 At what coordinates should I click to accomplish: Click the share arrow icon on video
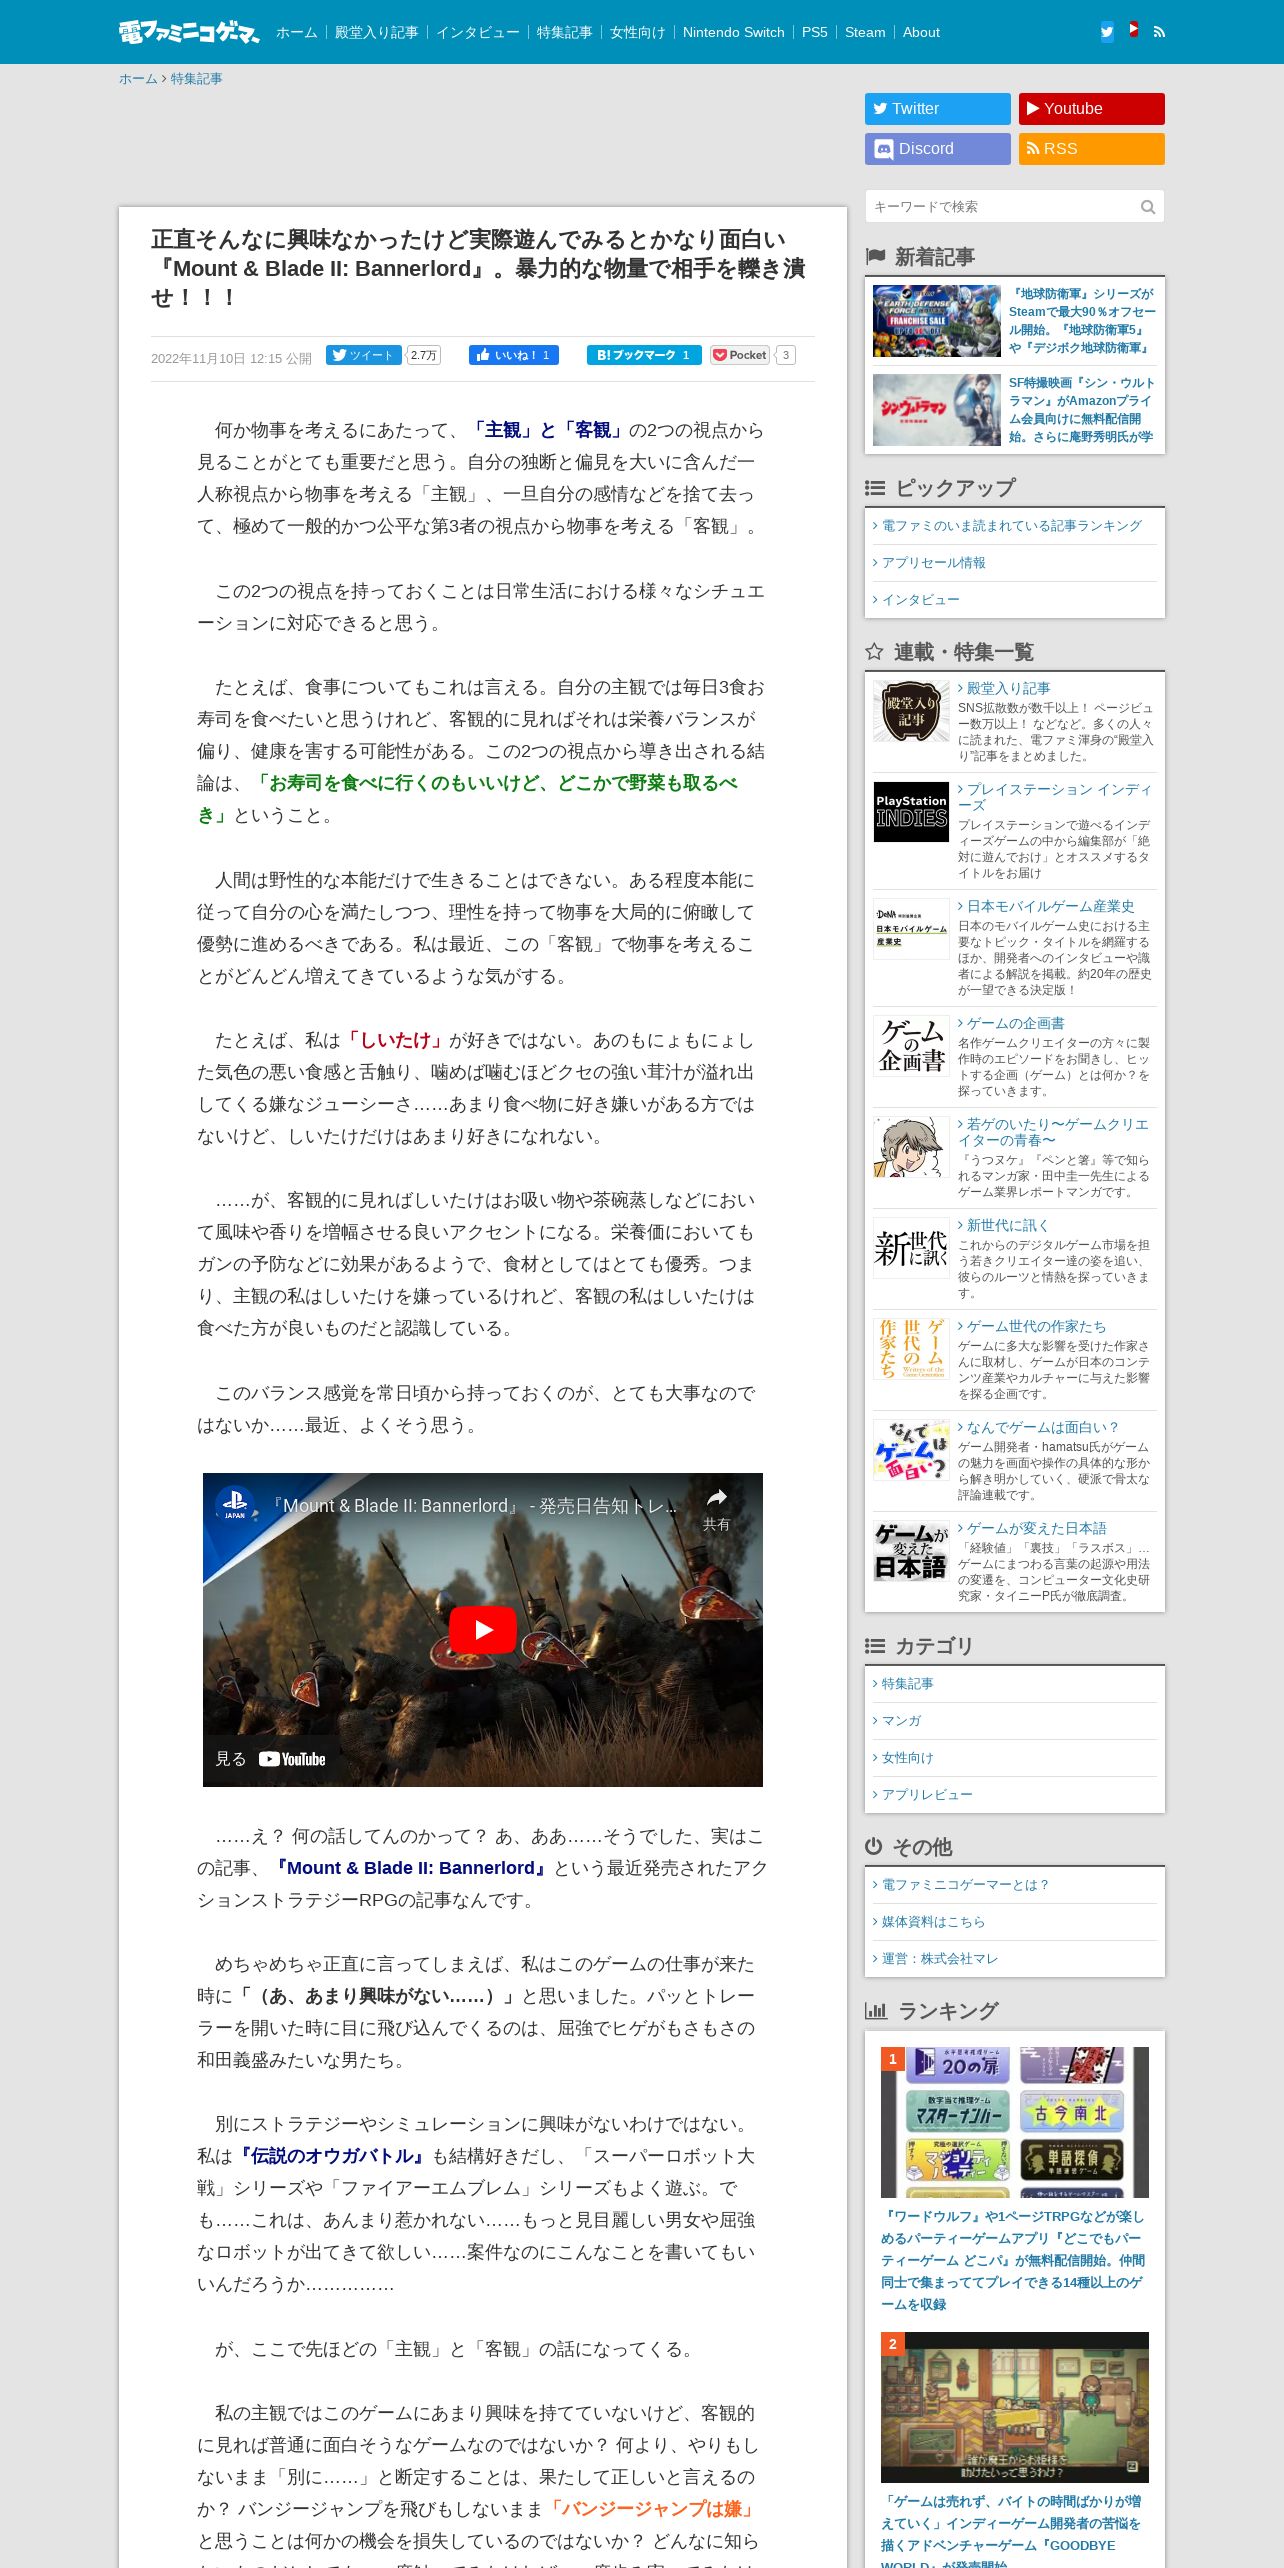pyautogui.click(x=716, y=1498)
